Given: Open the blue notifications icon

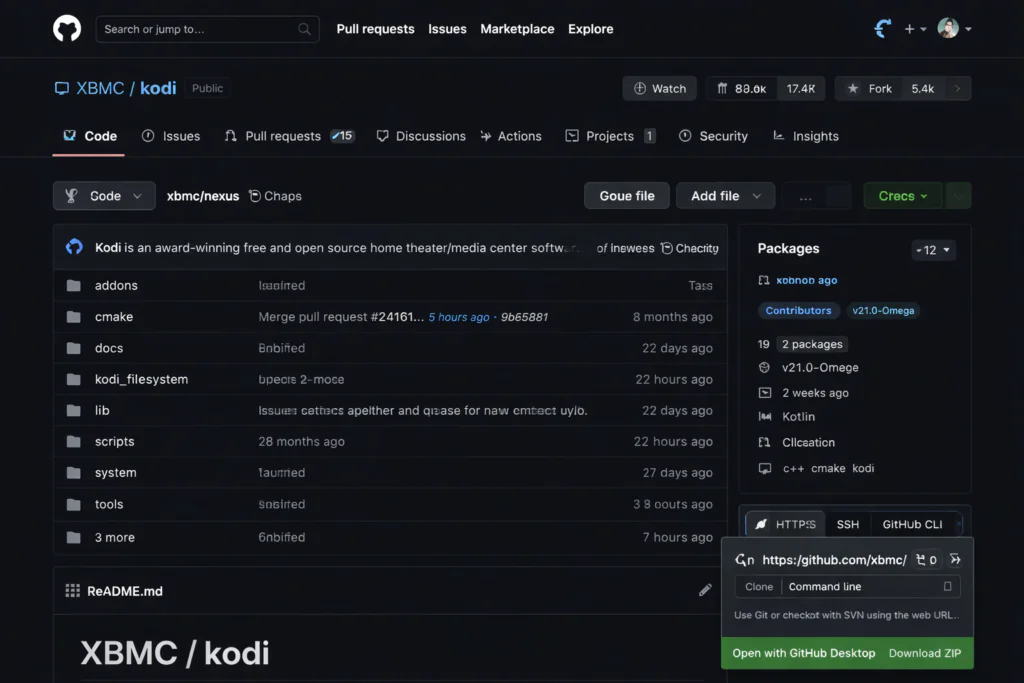Looking at the screenshot, I should click(x=883, y=29).
